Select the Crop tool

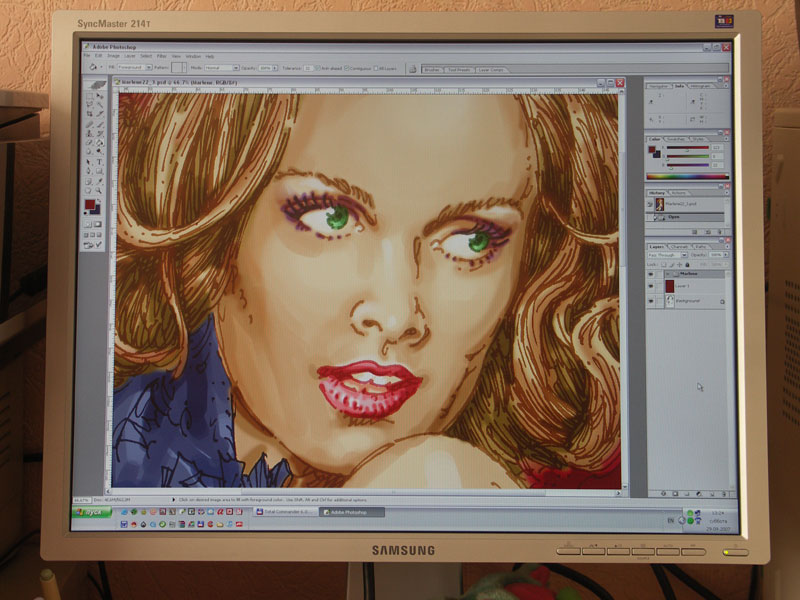(x=90, y=114)
